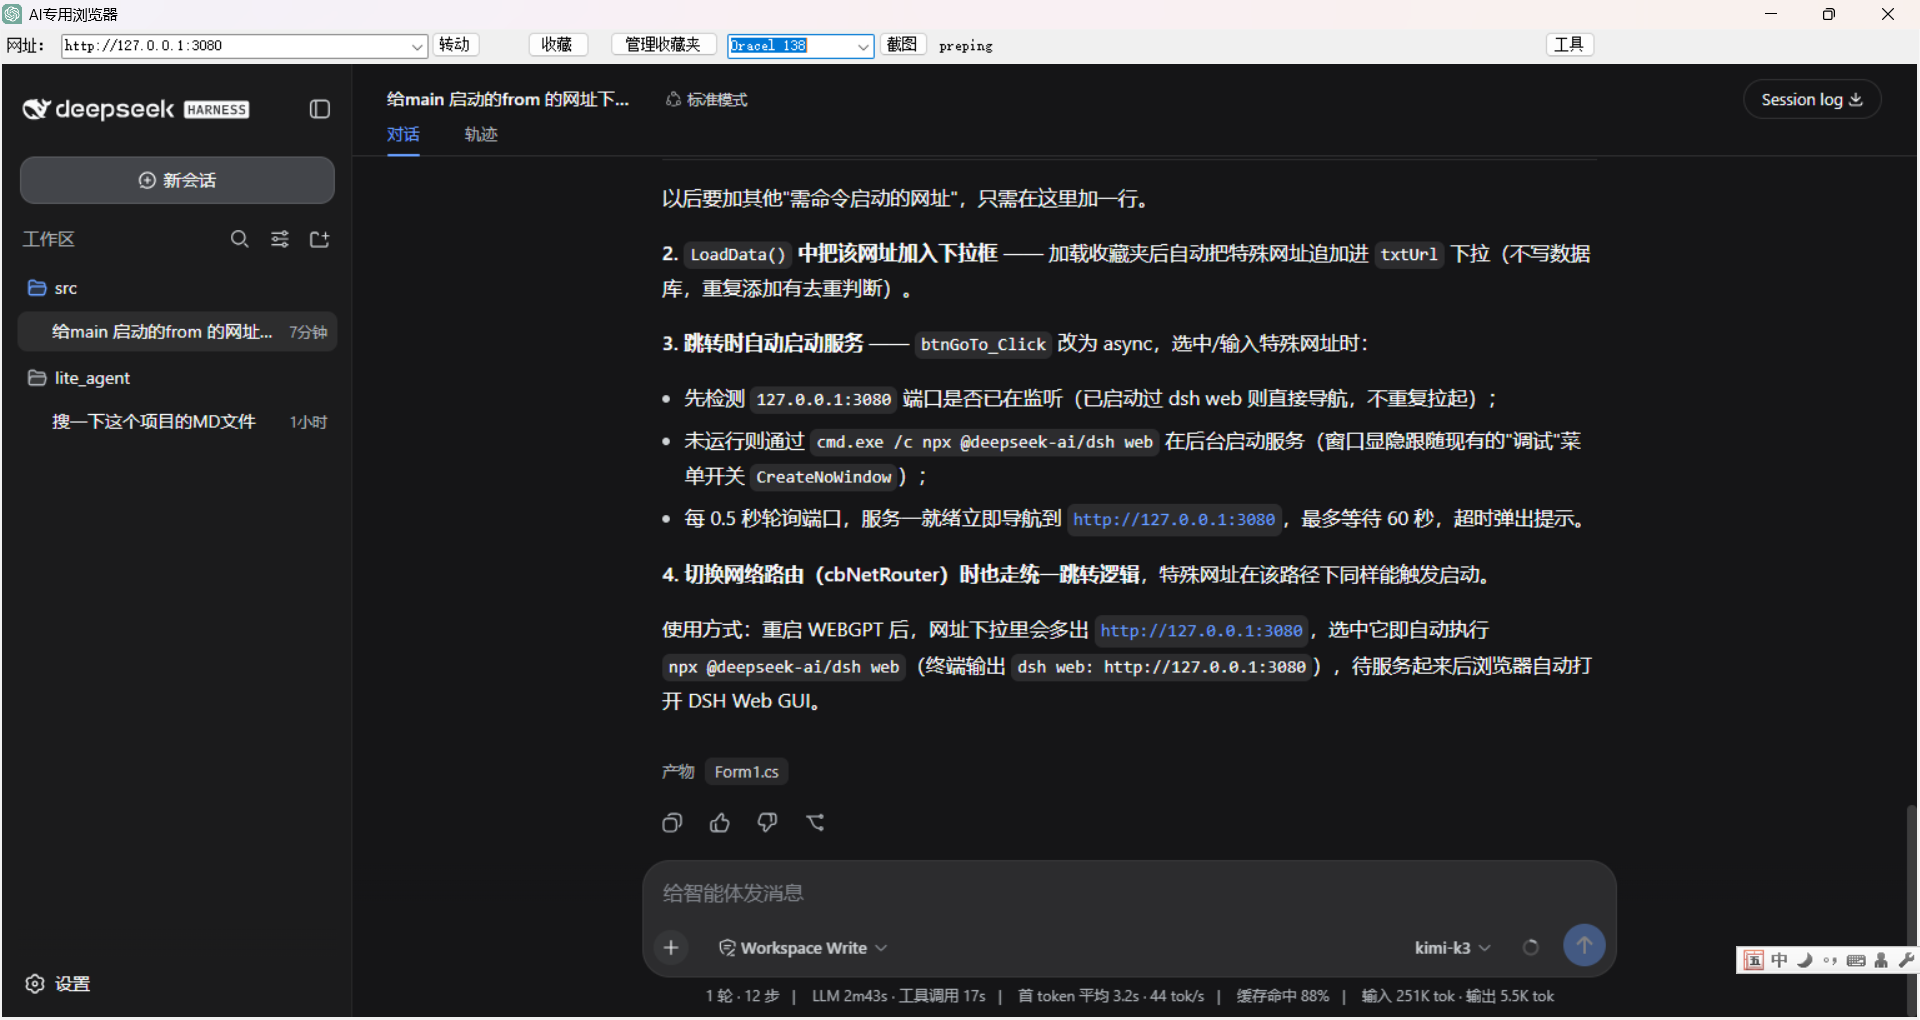Click the URL address text field
This screenshot has width=1920, height=1020.
pos(235,46)
